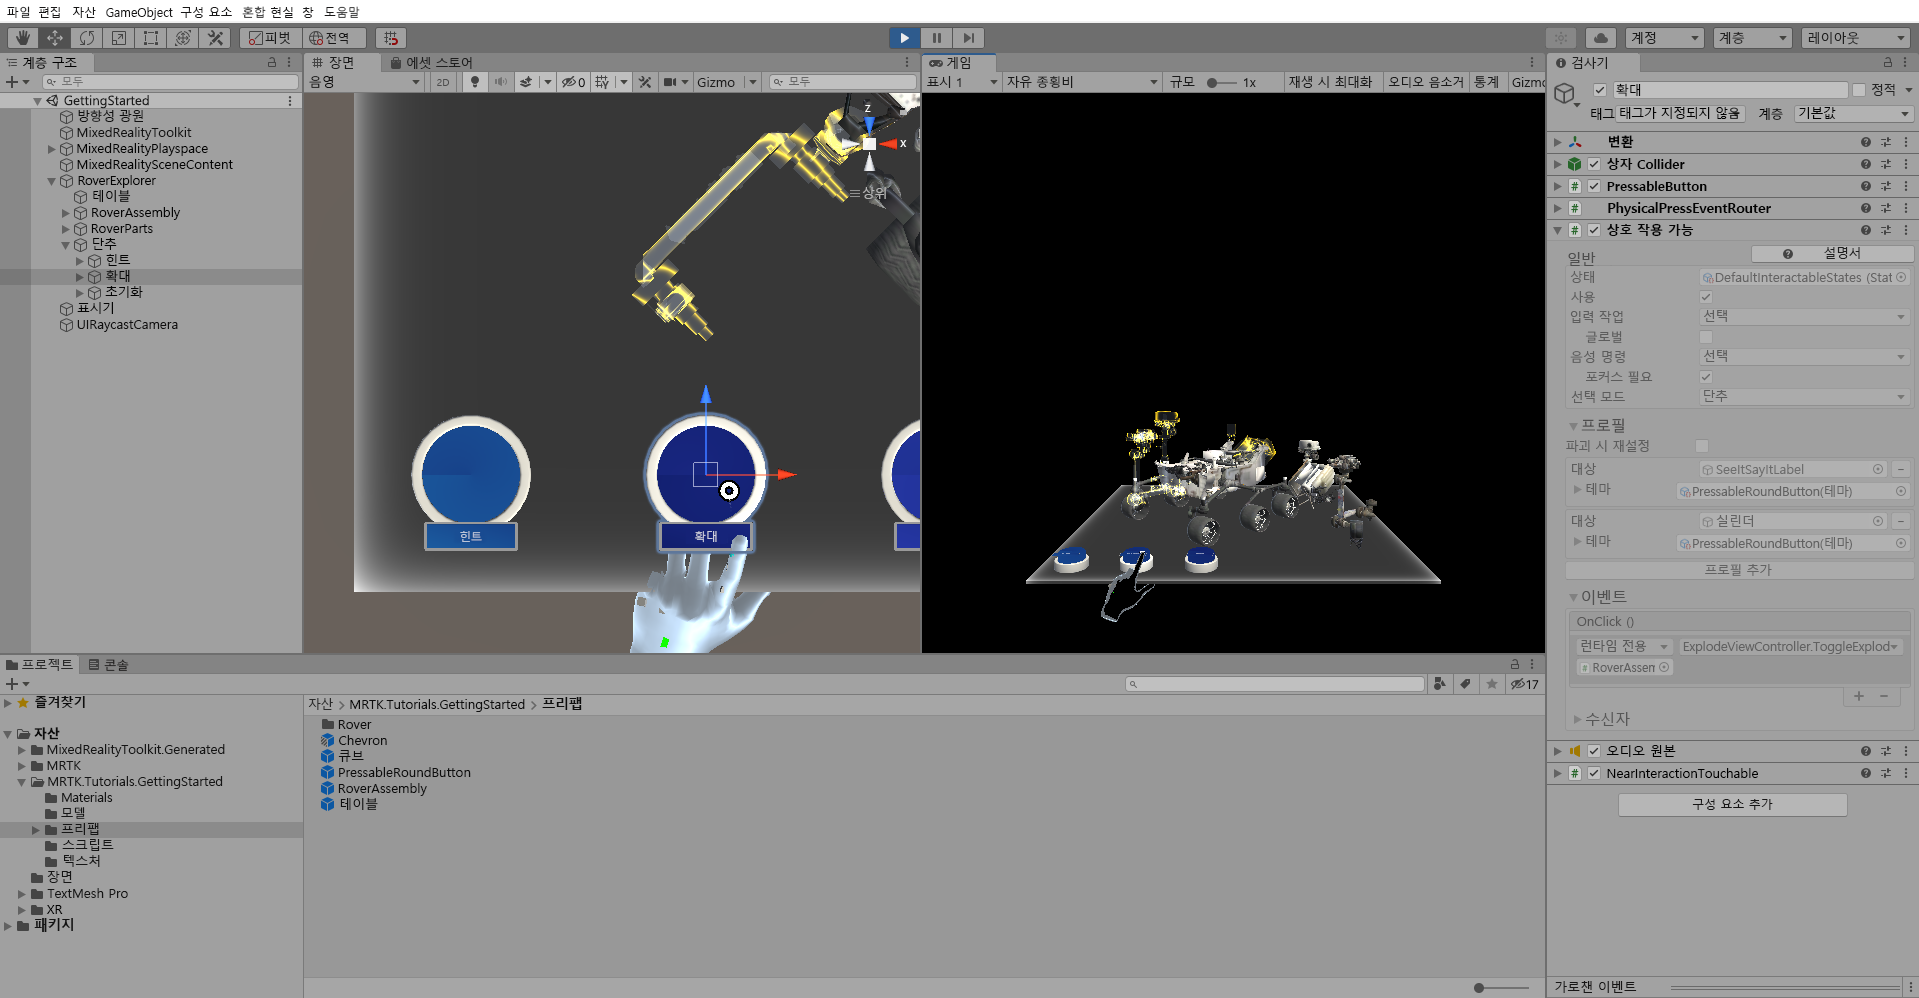This screenshot has height=998, width=1919.
Task: Open the custom editor tools button
Action: click(215, 38)
